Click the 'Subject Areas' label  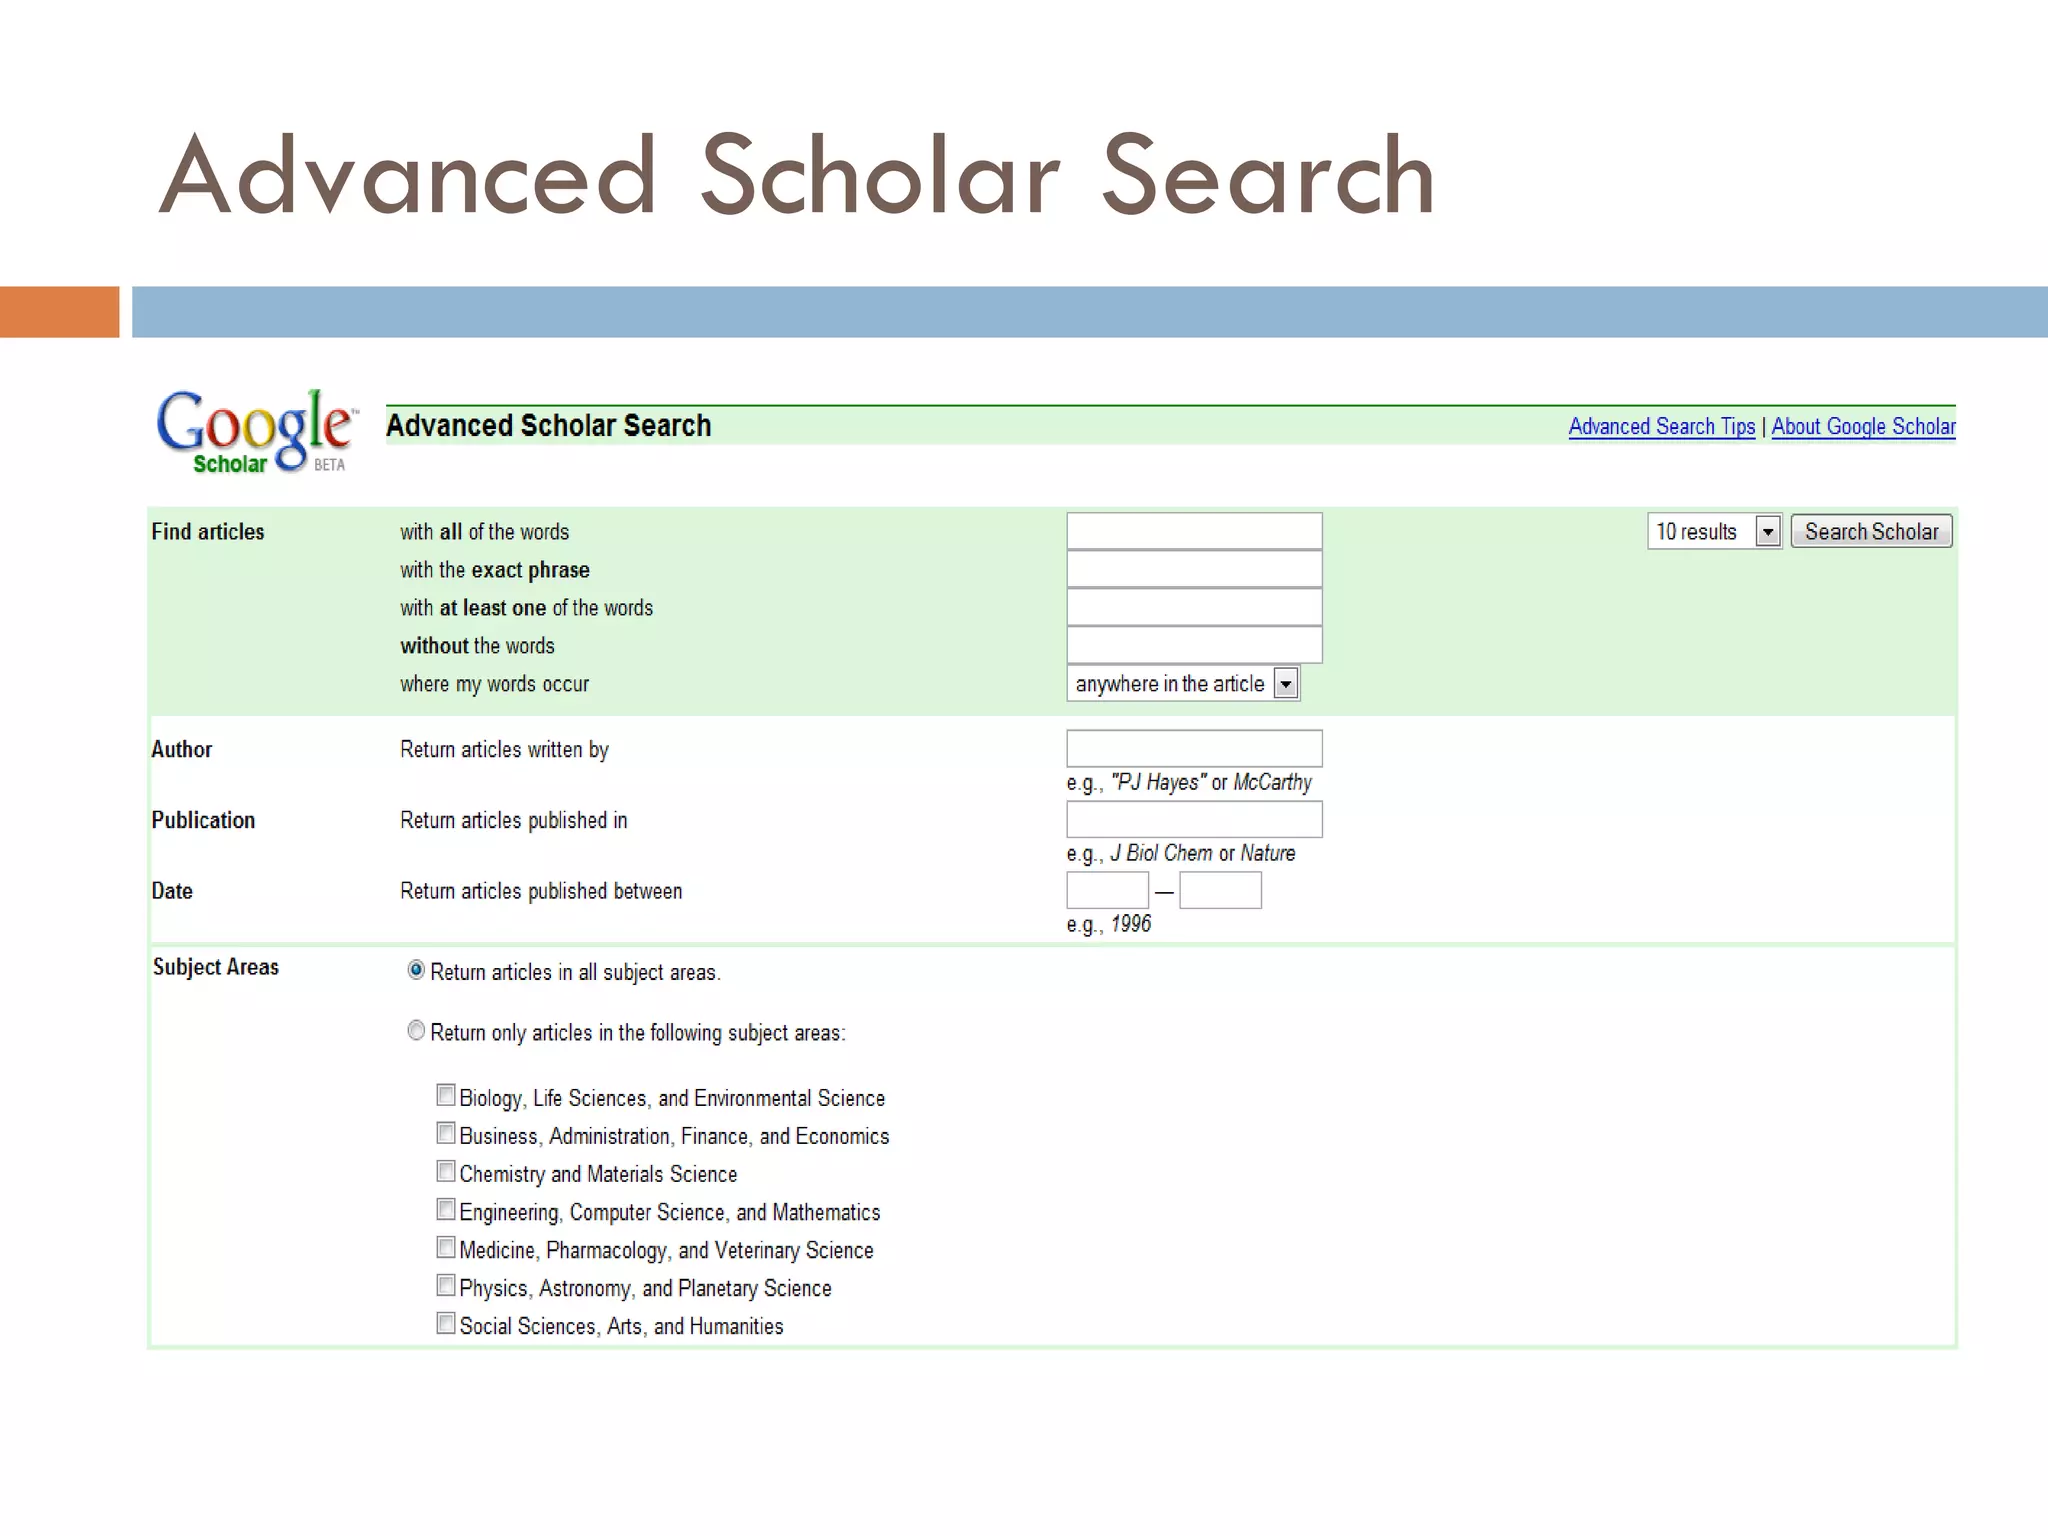tap(216, 967)
